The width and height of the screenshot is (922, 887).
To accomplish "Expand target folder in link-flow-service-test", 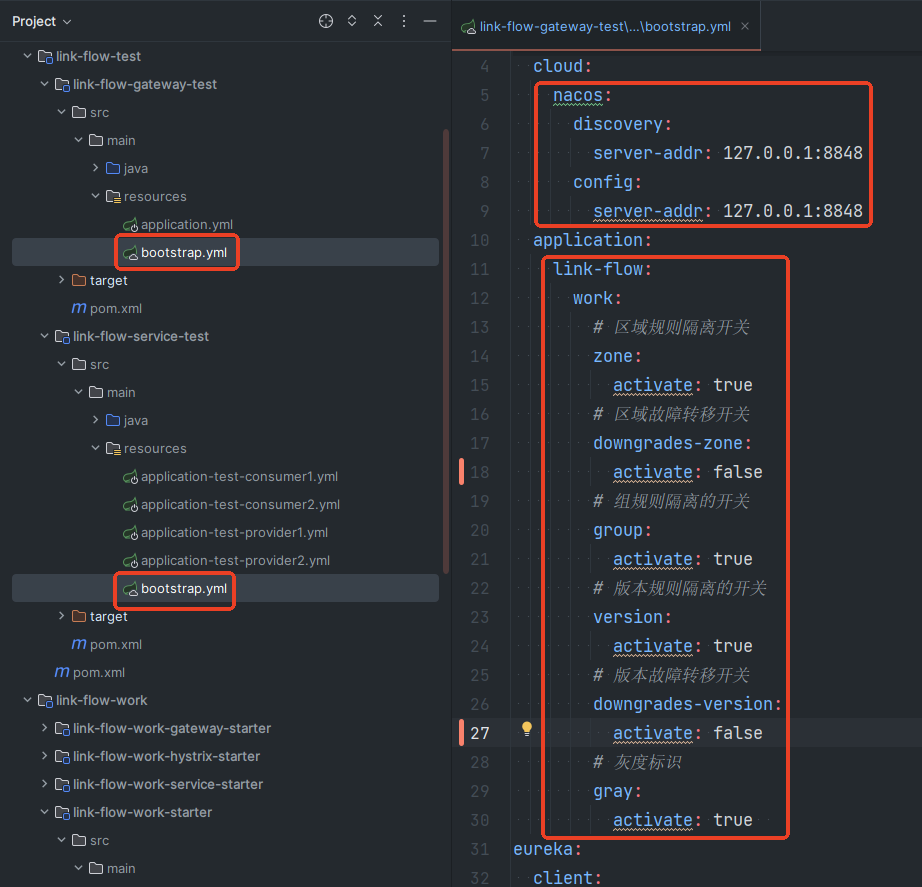I will coord(62,616).
